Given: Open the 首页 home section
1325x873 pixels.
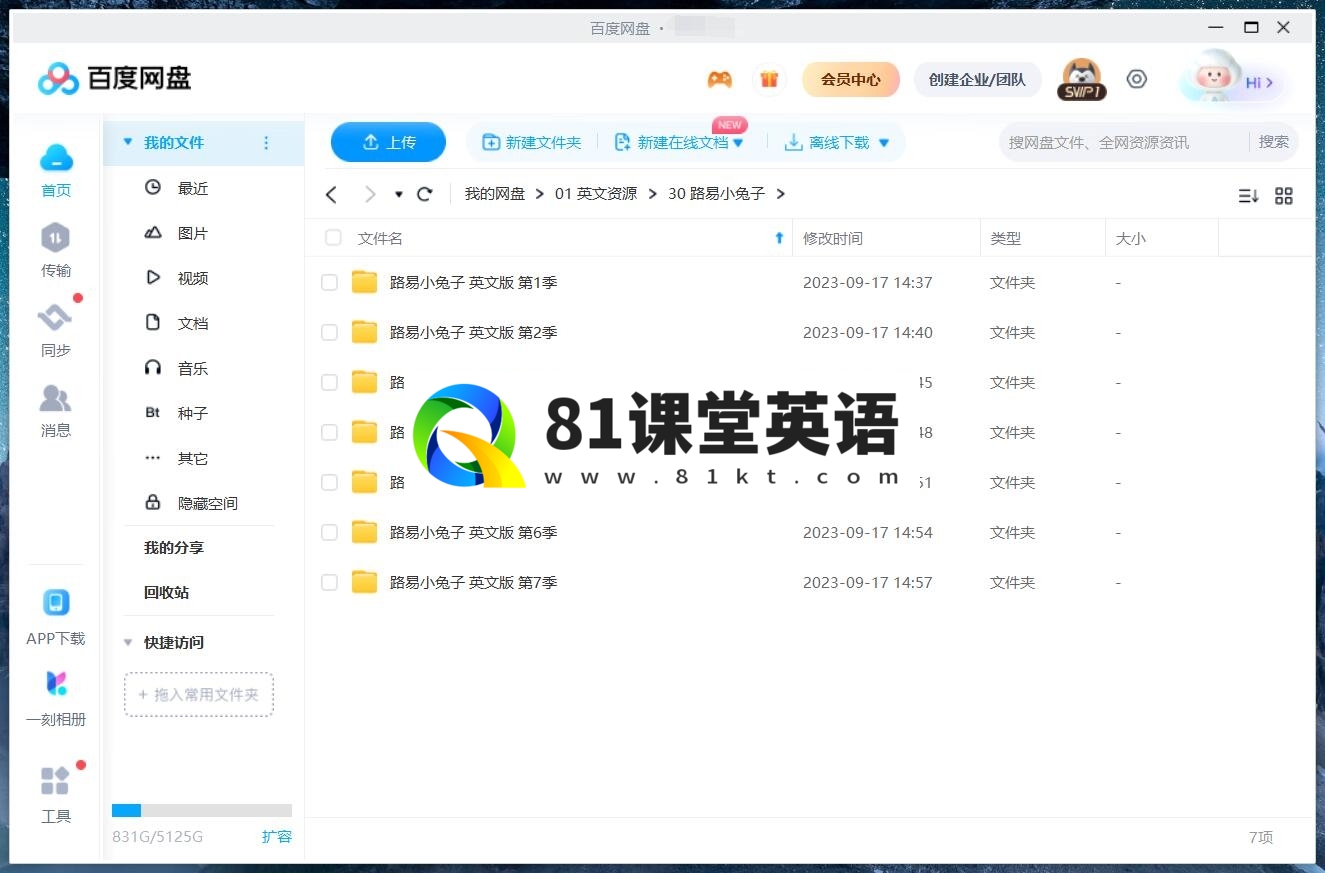Looking at the screenshot, I should [x=56, y=170].
